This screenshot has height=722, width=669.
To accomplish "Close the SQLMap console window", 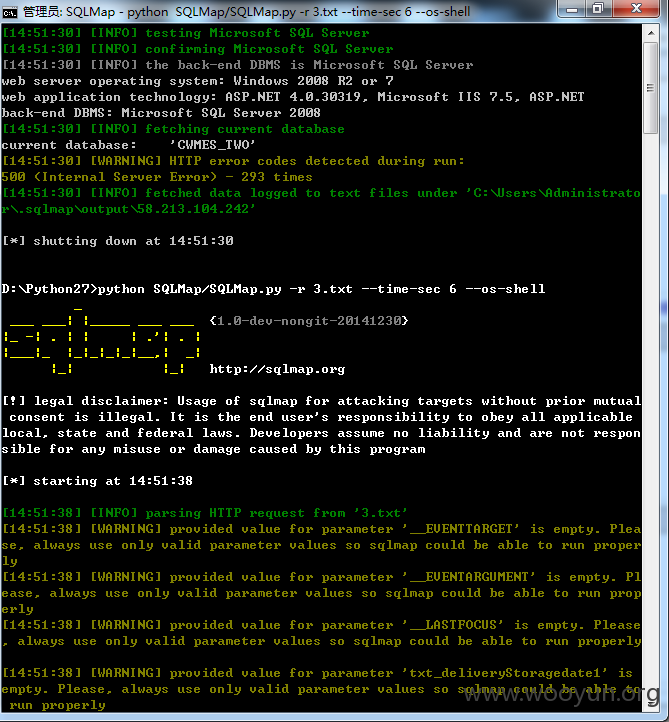I will point(636,8).
